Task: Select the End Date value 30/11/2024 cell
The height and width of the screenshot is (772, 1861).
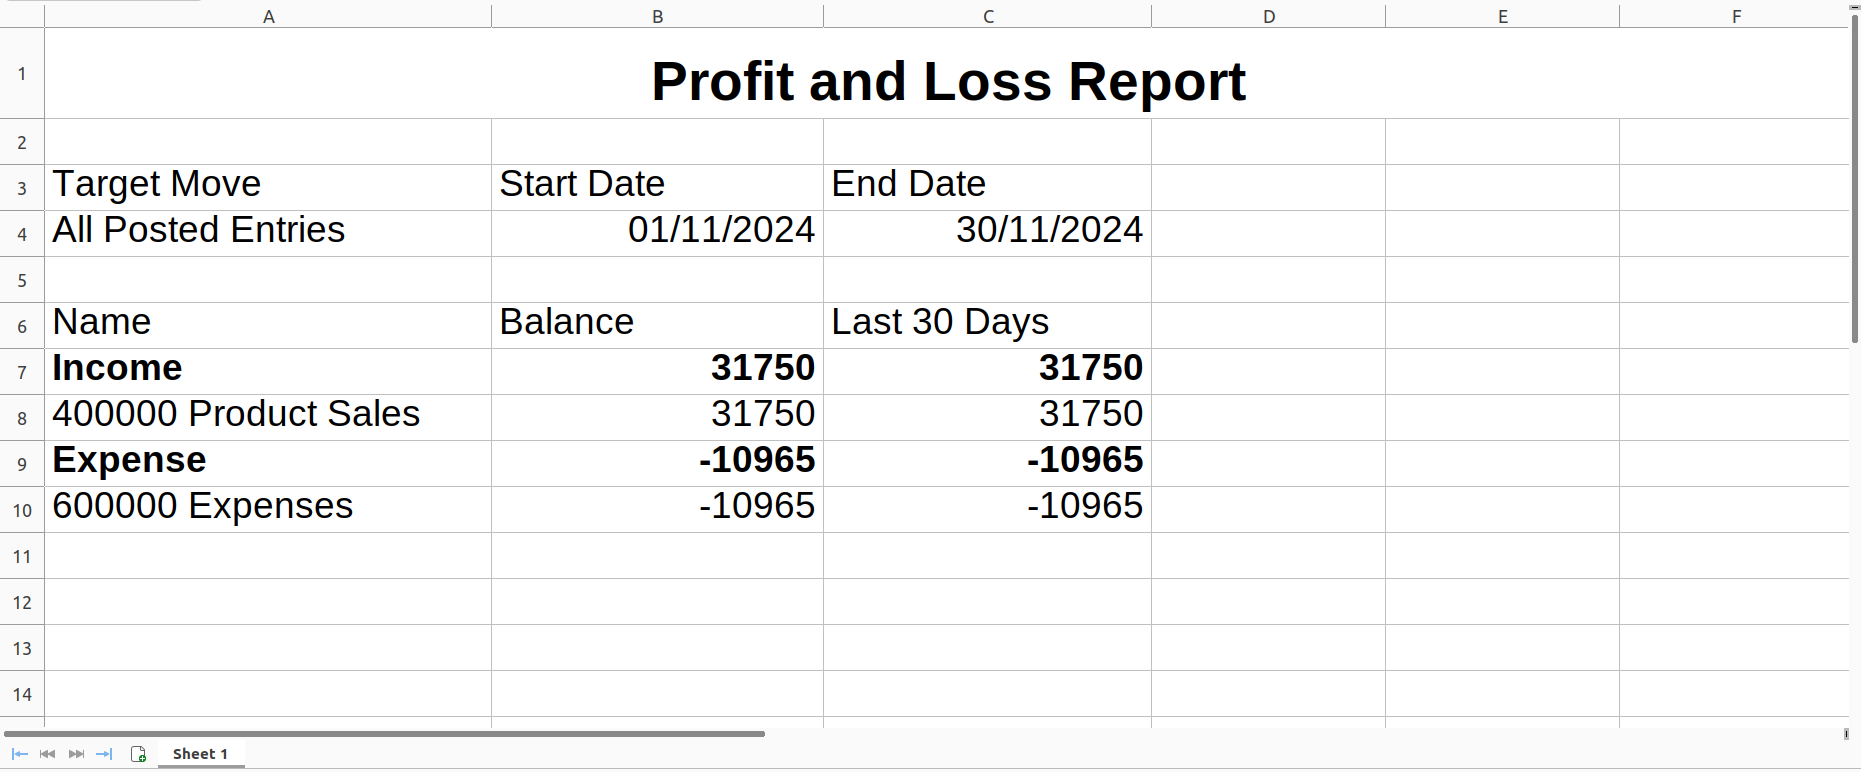Action: point(987,231)
